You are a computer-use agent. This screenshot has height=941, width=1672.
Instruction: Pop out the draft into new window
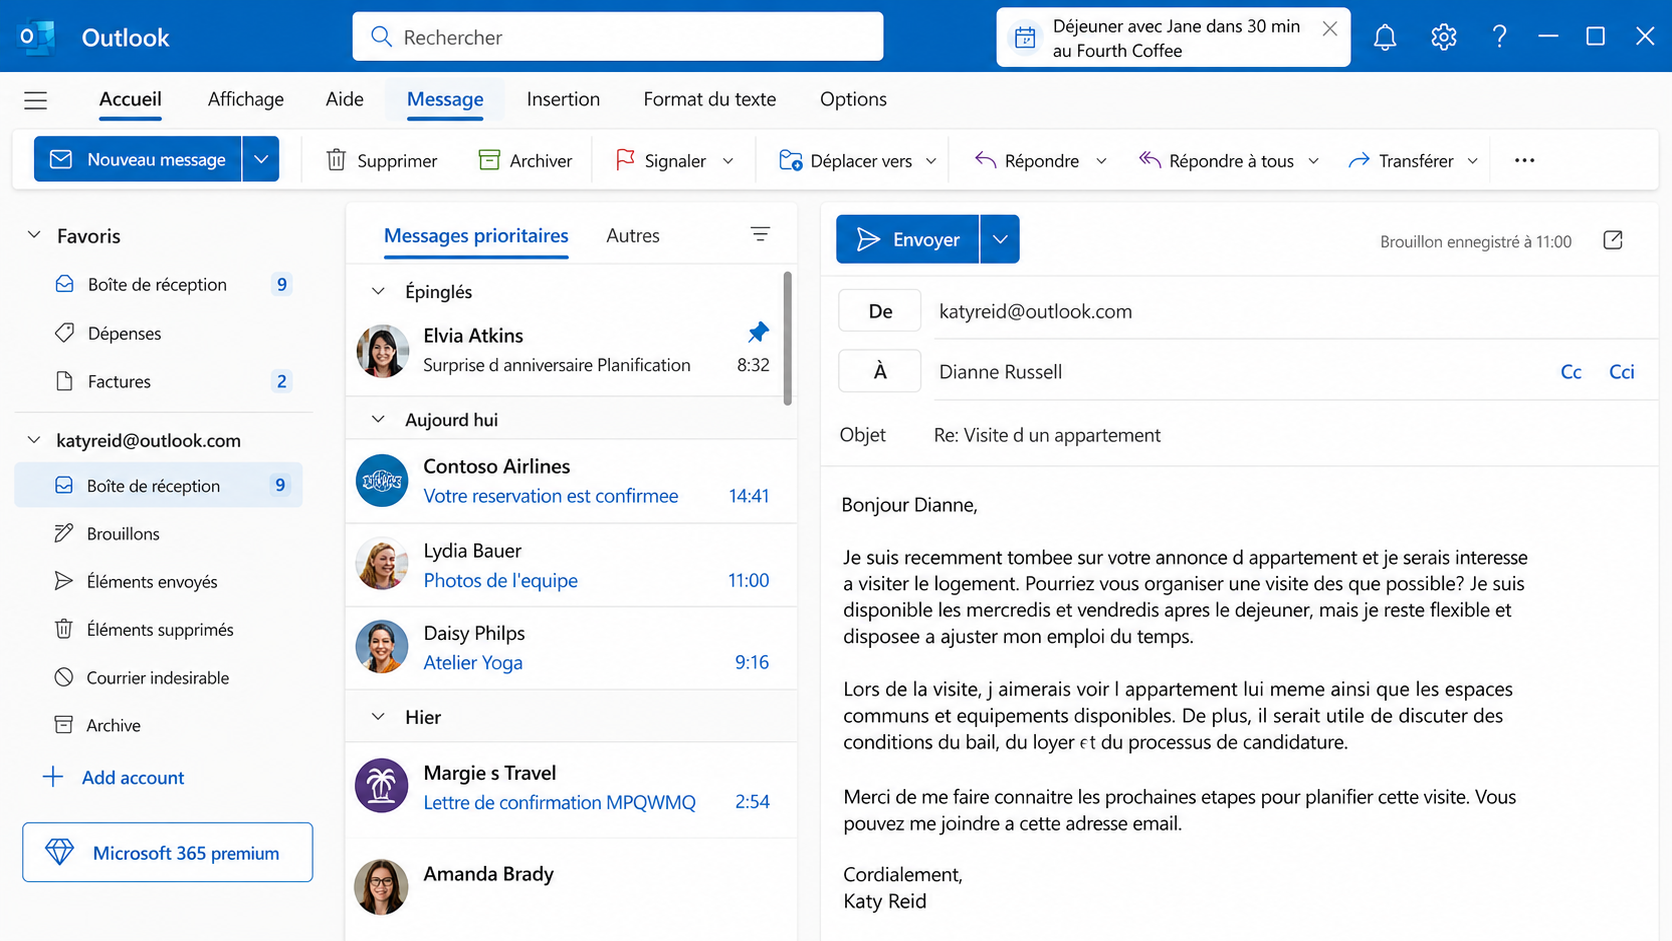pyautogui.click(x=1612, y=240)
